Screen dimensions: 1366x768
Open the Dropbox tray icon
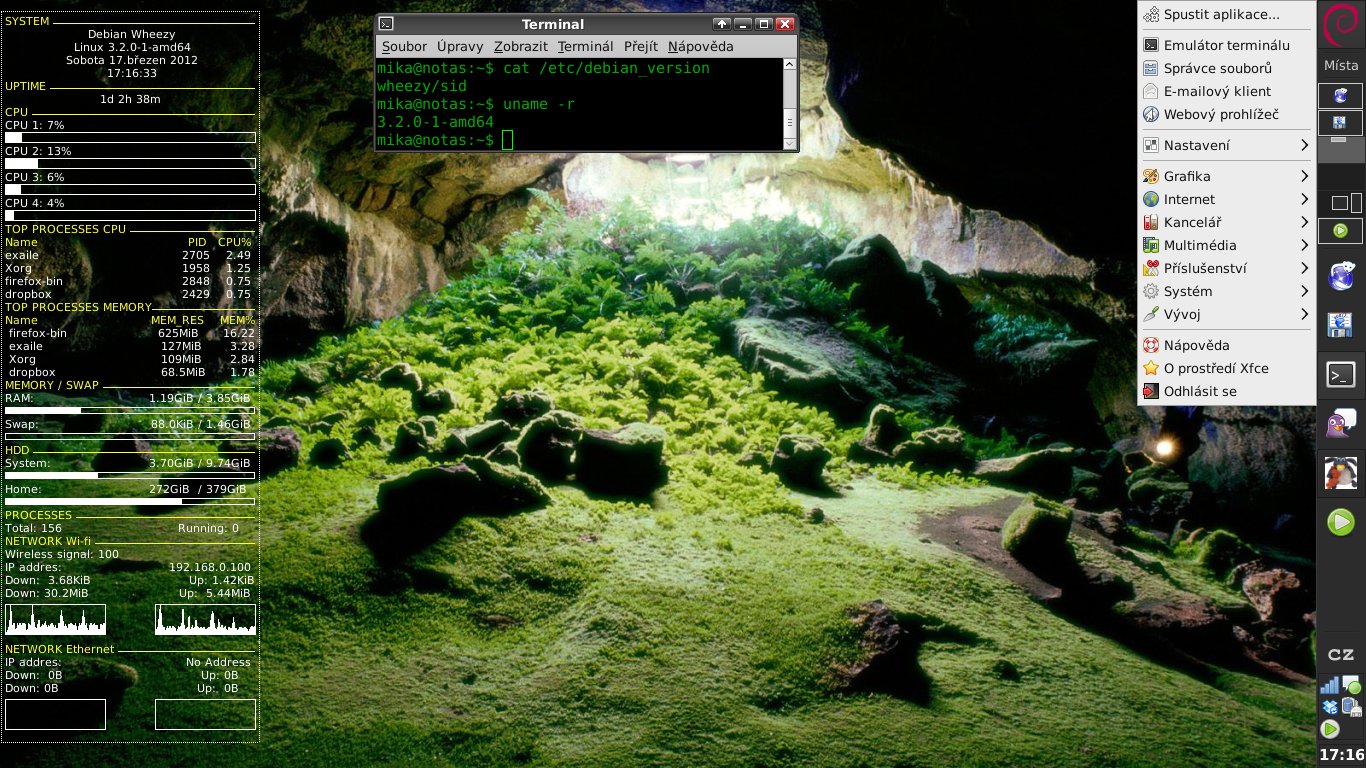pyautogui.click(x=1329, y=708)
